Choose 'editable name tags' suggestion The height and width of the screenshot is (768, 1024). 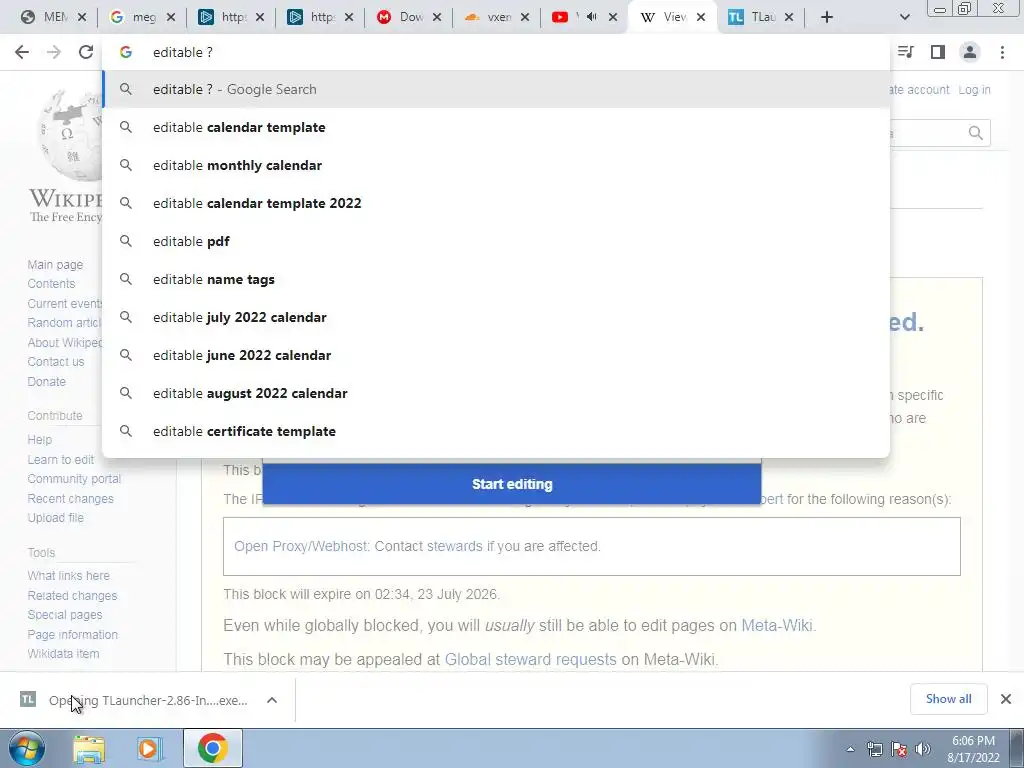(496, 279)
